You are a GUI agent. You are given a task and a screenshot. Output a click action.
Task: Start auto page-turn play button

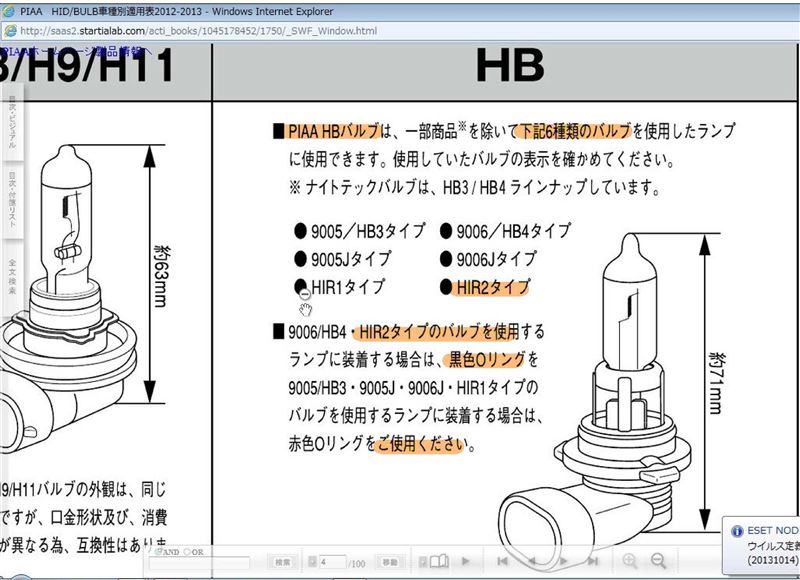click(x=465, y=561)
